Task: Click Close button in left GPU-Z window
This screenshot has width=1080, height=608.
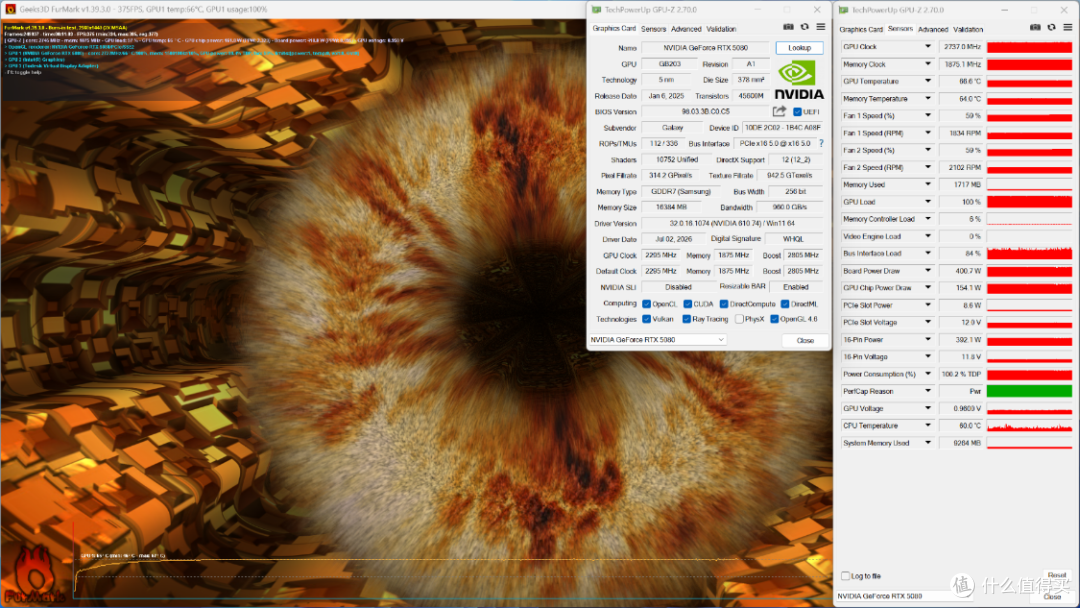Action: pos(805,340)
